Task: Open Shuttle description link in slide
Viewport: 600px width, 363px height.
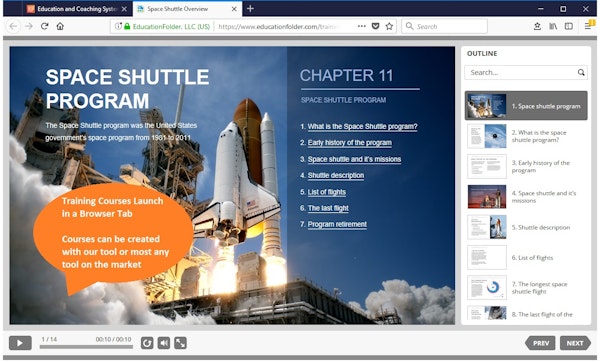Action: click(x=336, y=175)
